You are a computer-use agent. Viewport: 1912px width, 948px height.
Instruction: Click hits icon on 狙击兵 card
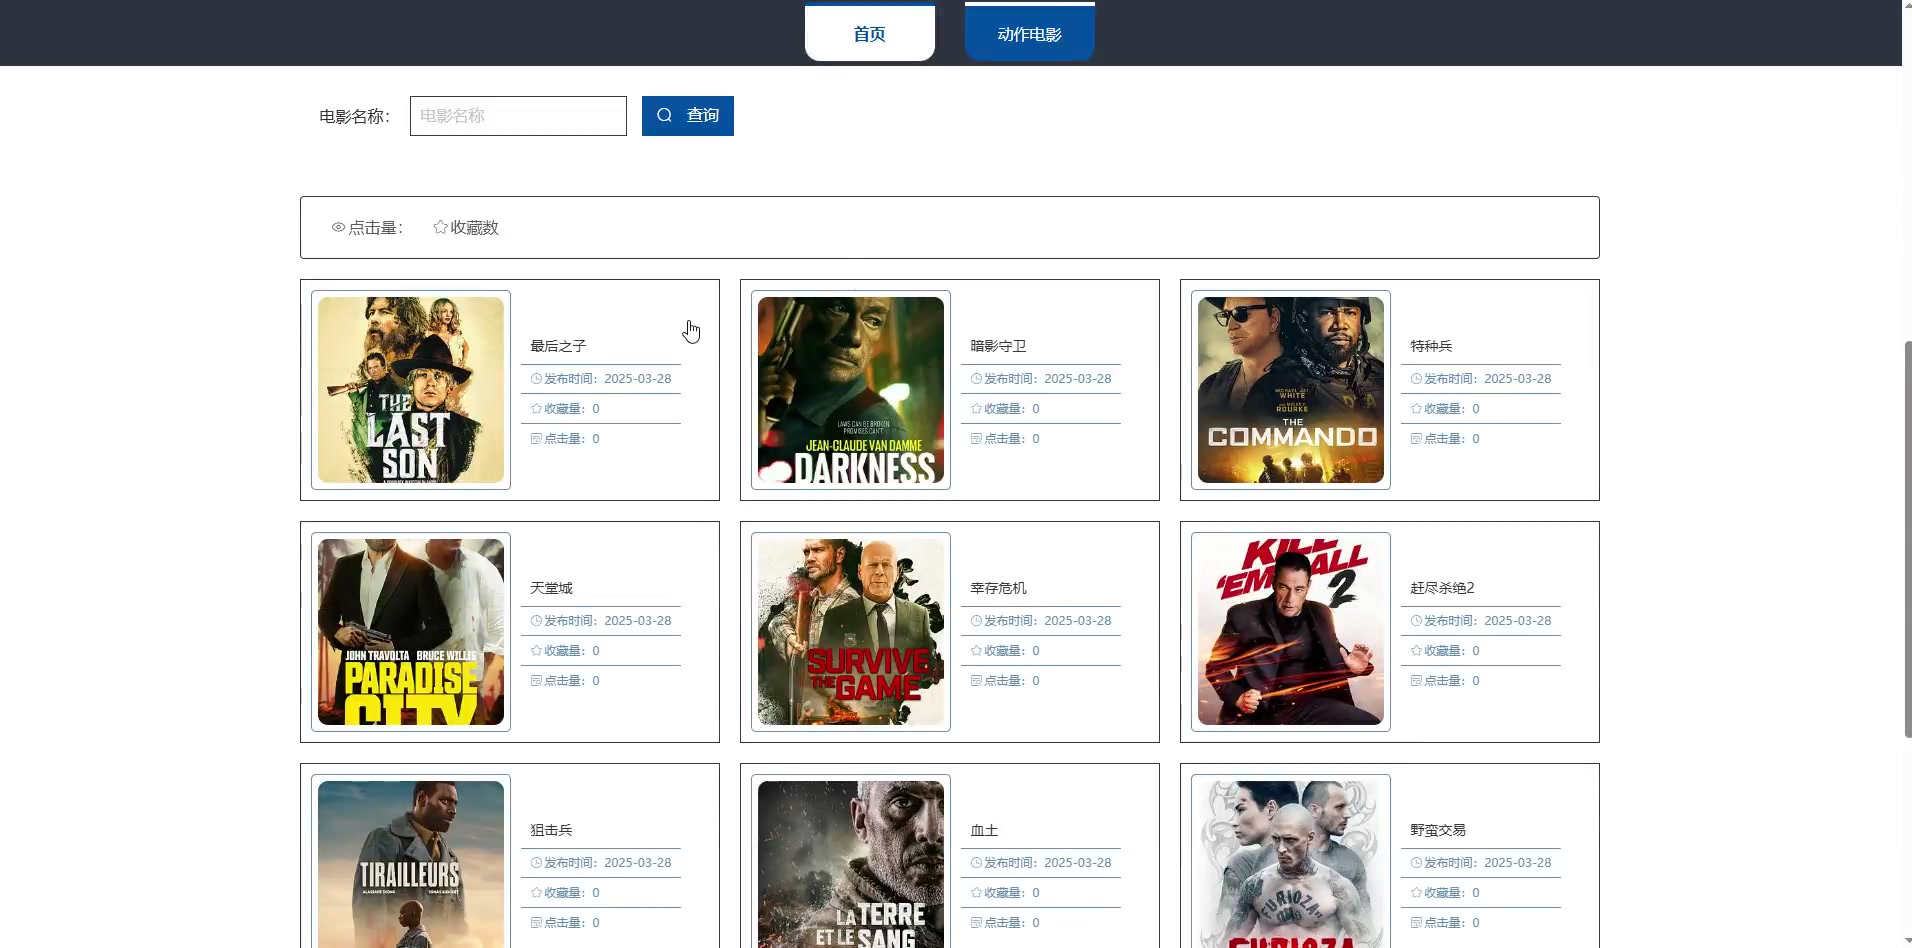tap(536, 923)
